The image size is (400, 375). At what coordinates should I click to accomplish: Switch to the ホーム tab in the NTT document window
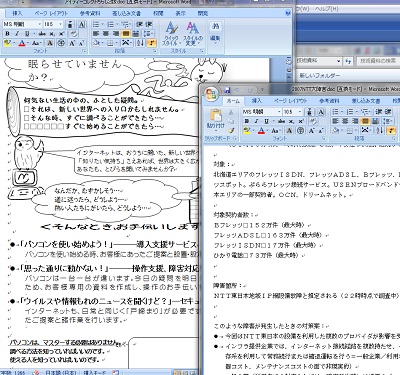point(233,100)
